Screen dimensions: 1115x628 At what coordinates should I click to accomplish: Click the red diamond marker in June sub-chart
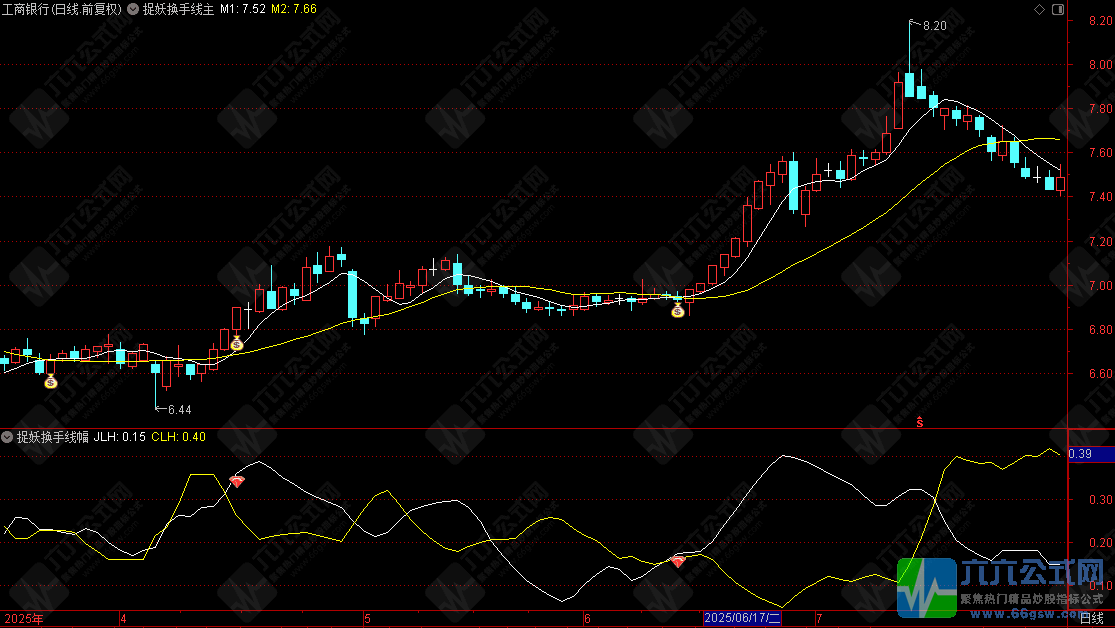click(678, 562)
